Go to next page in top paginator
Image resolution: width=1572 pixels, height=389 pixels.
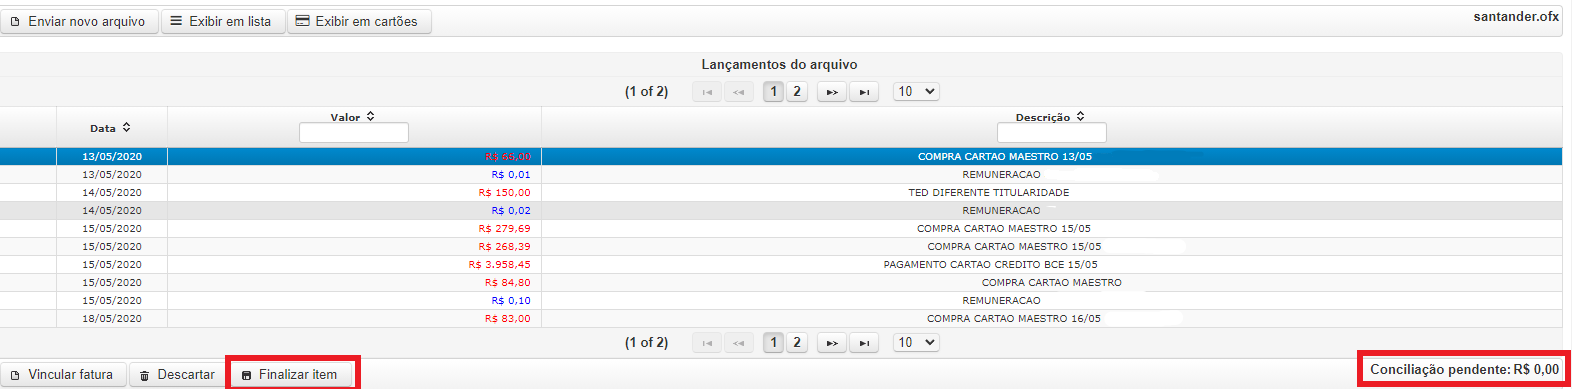click(831, 92)
